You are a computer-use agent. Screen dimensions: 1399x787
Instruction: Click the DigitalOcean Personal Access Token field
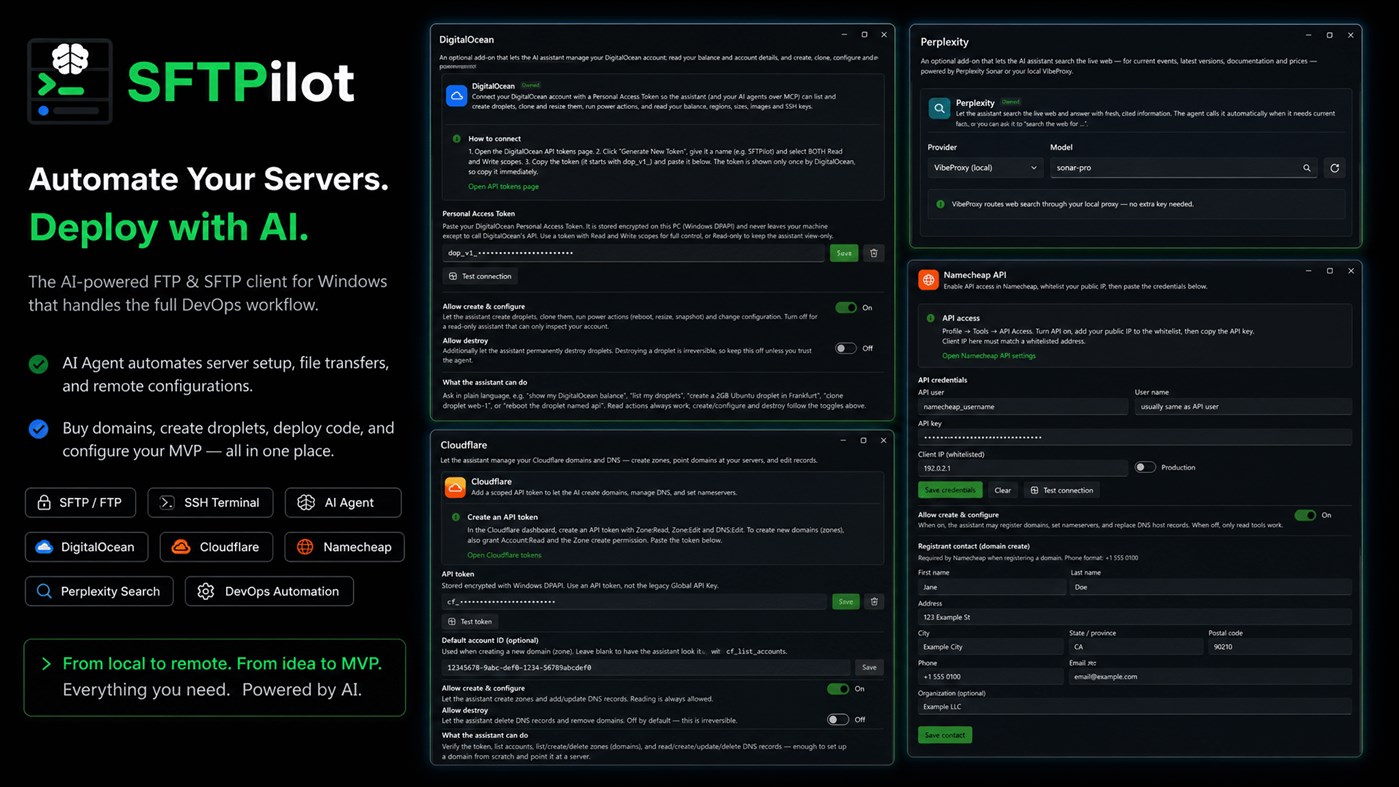click(634, 253)
